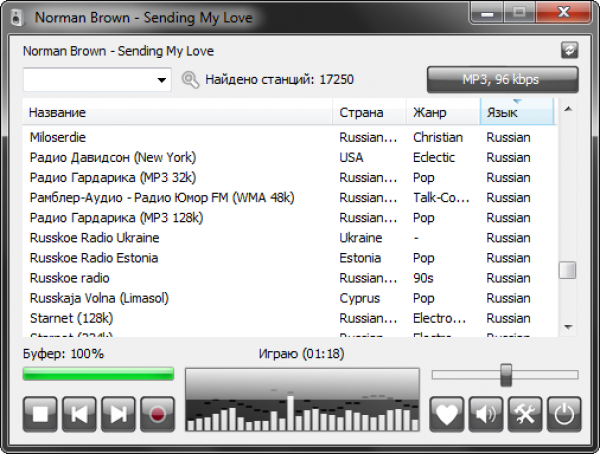Viewport: 600px width, 454px height.
Task: Click the 90s genre cell
Action: (423, 278)
